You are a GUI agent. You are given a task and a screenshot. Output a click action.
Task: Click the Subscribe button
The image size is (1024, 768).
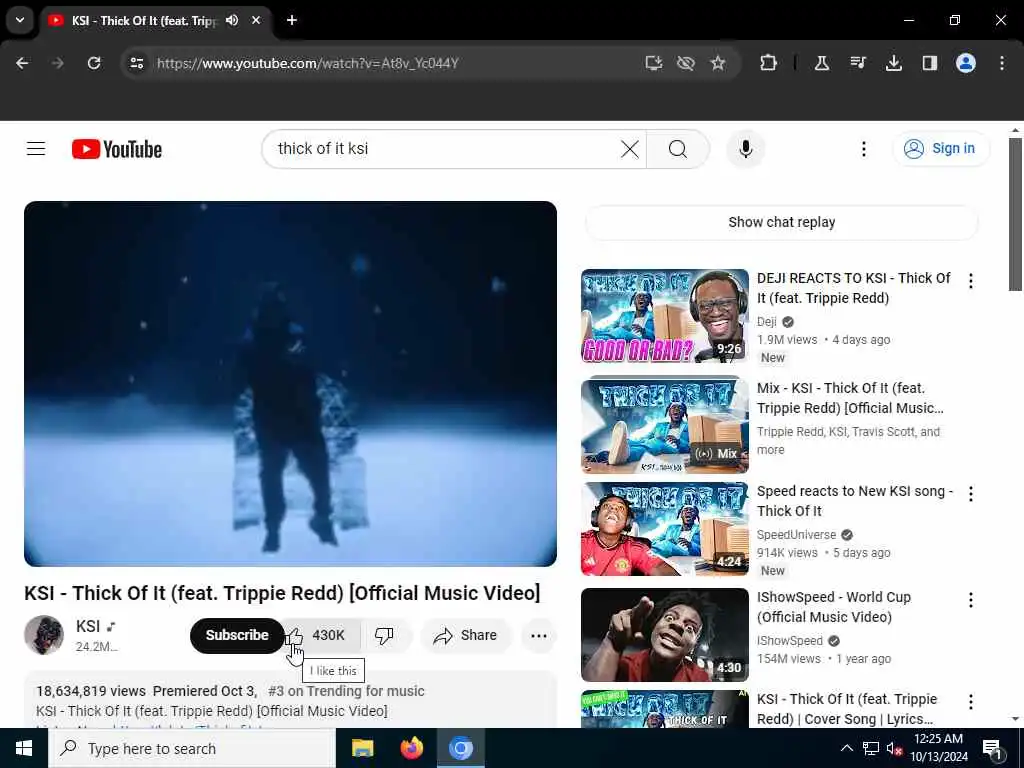click(x=237, y=635)
